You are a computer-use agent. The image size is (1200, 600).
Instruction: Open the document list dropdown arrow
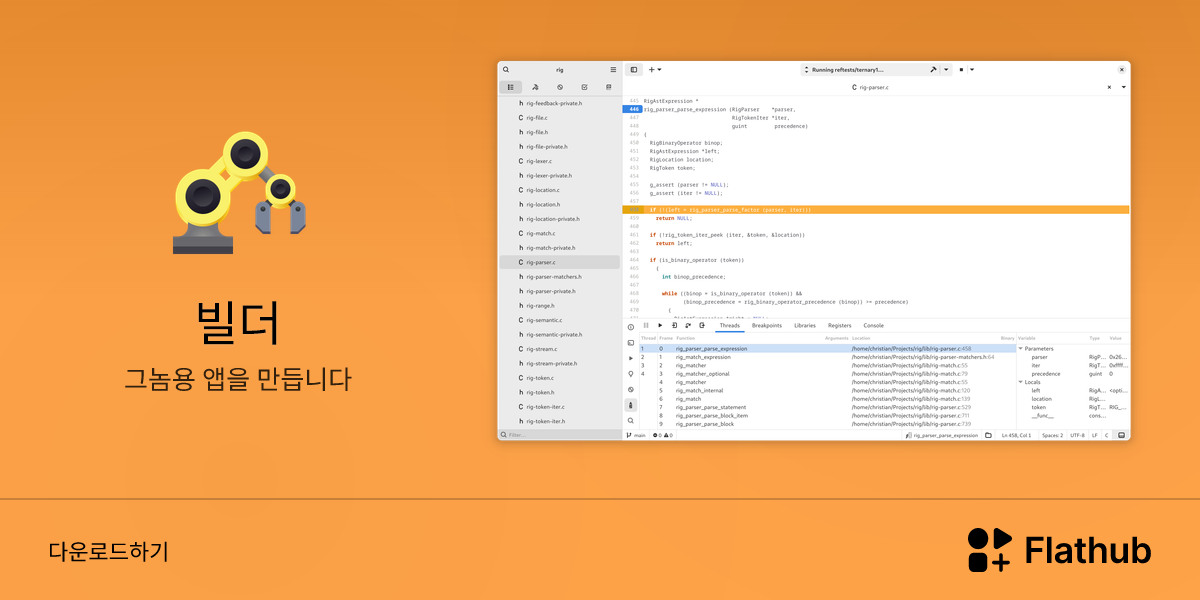(1123, 87)
